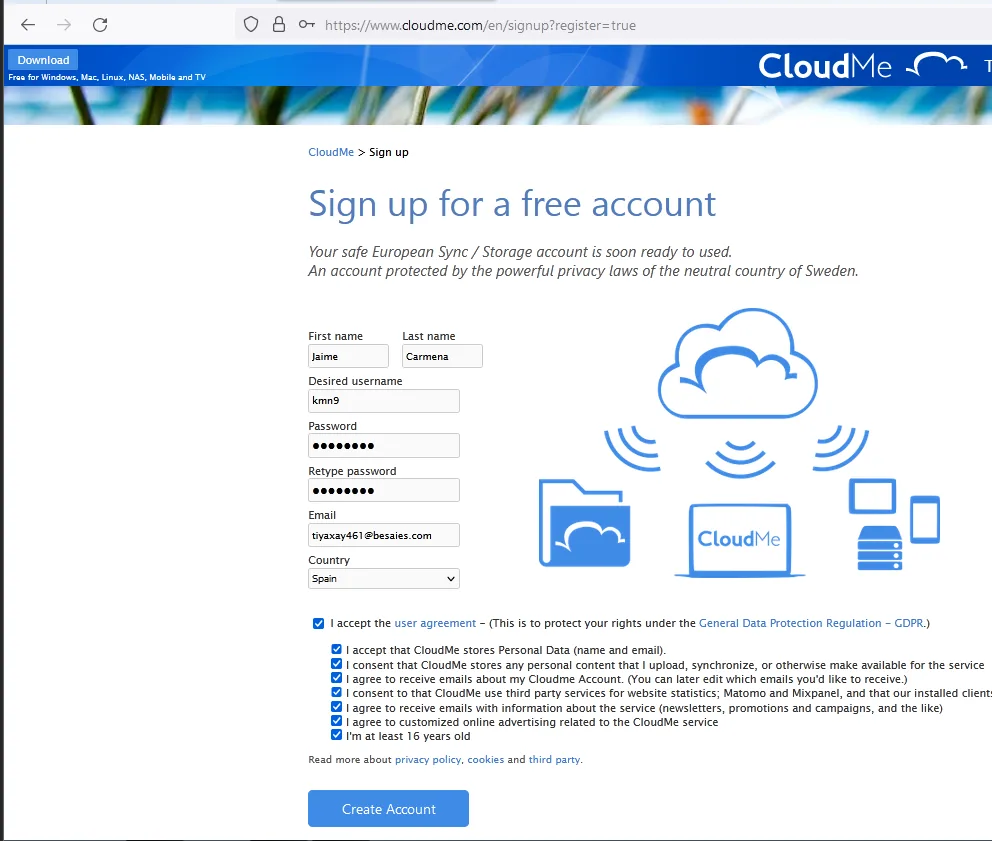Open the third party link

point(554,759)
